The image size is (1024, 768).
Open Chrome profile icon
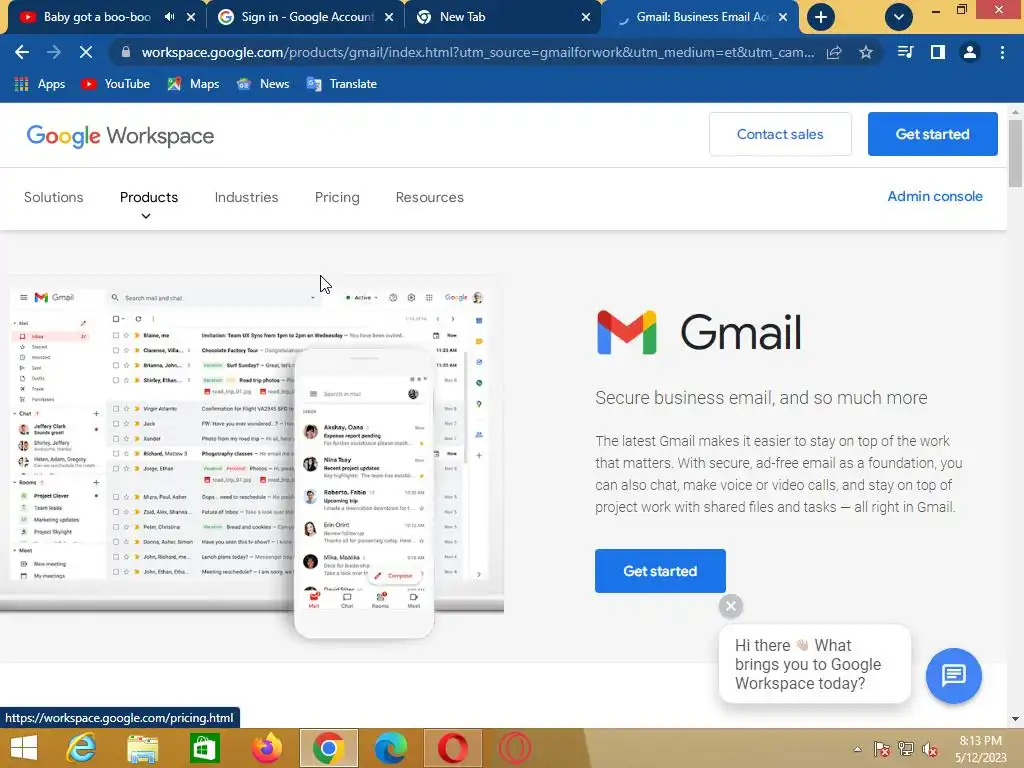[970, 52]
